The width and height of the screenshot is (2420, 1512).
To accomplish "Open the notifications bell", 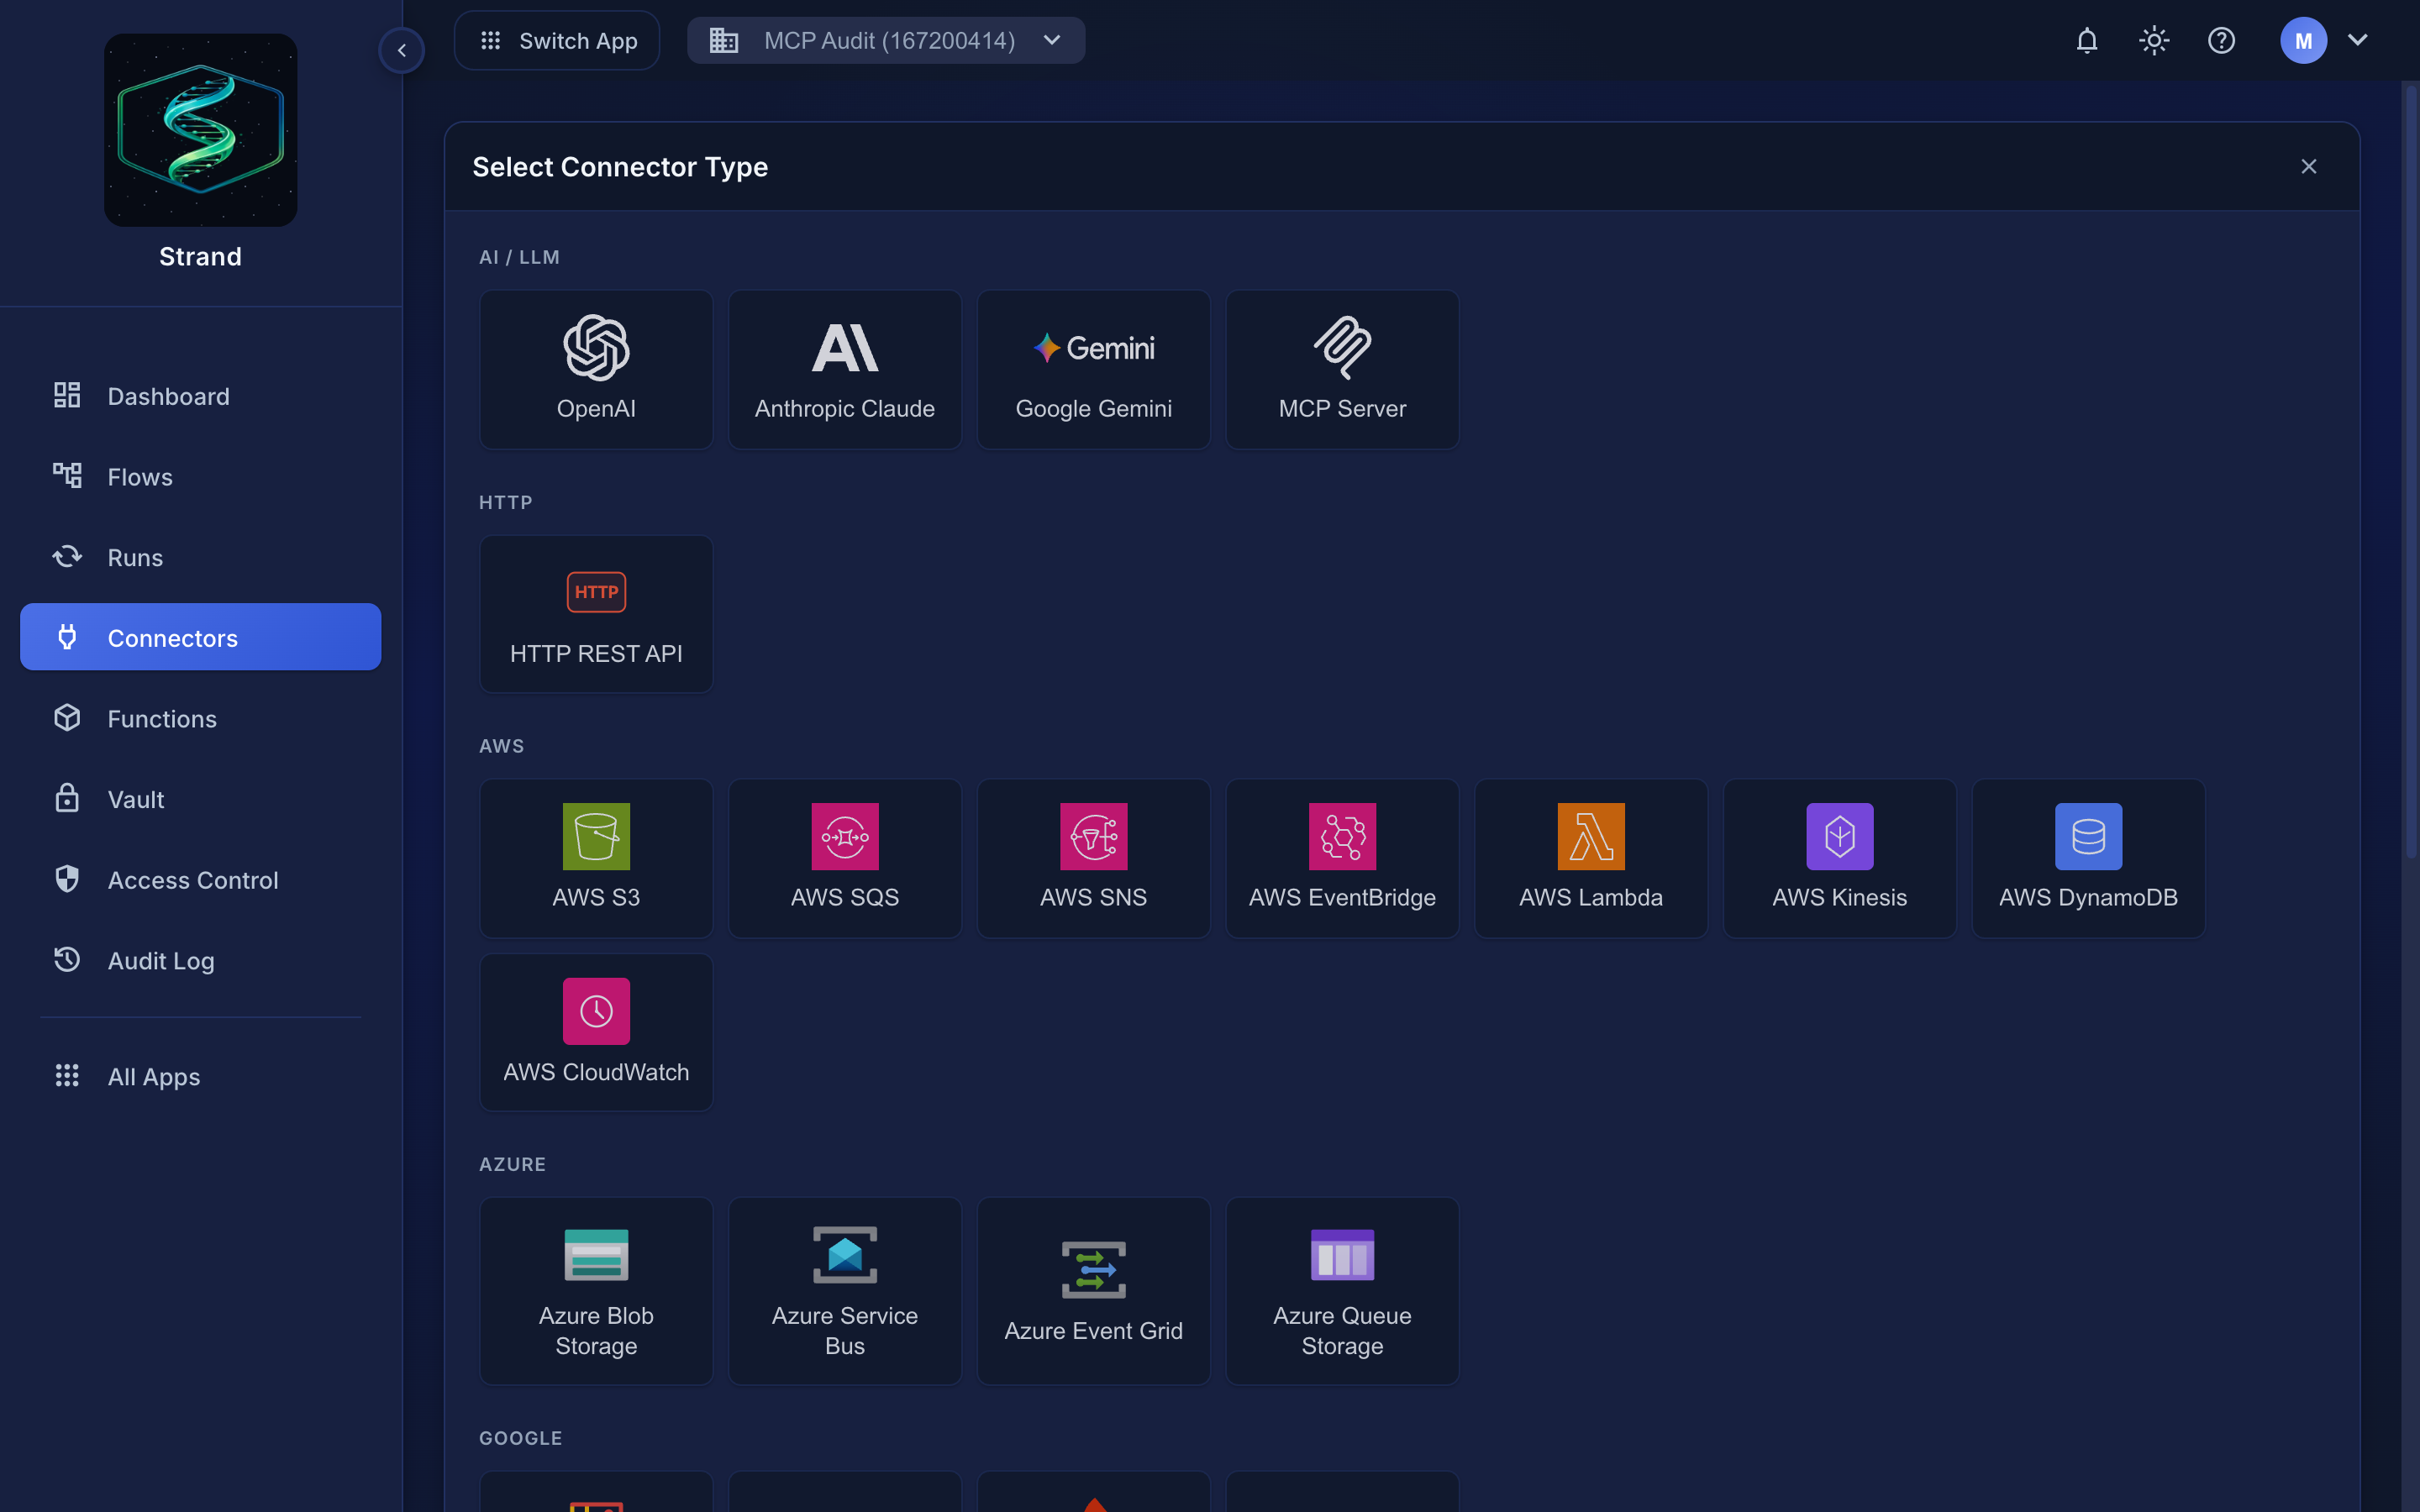I will [x=2087, y=40].
